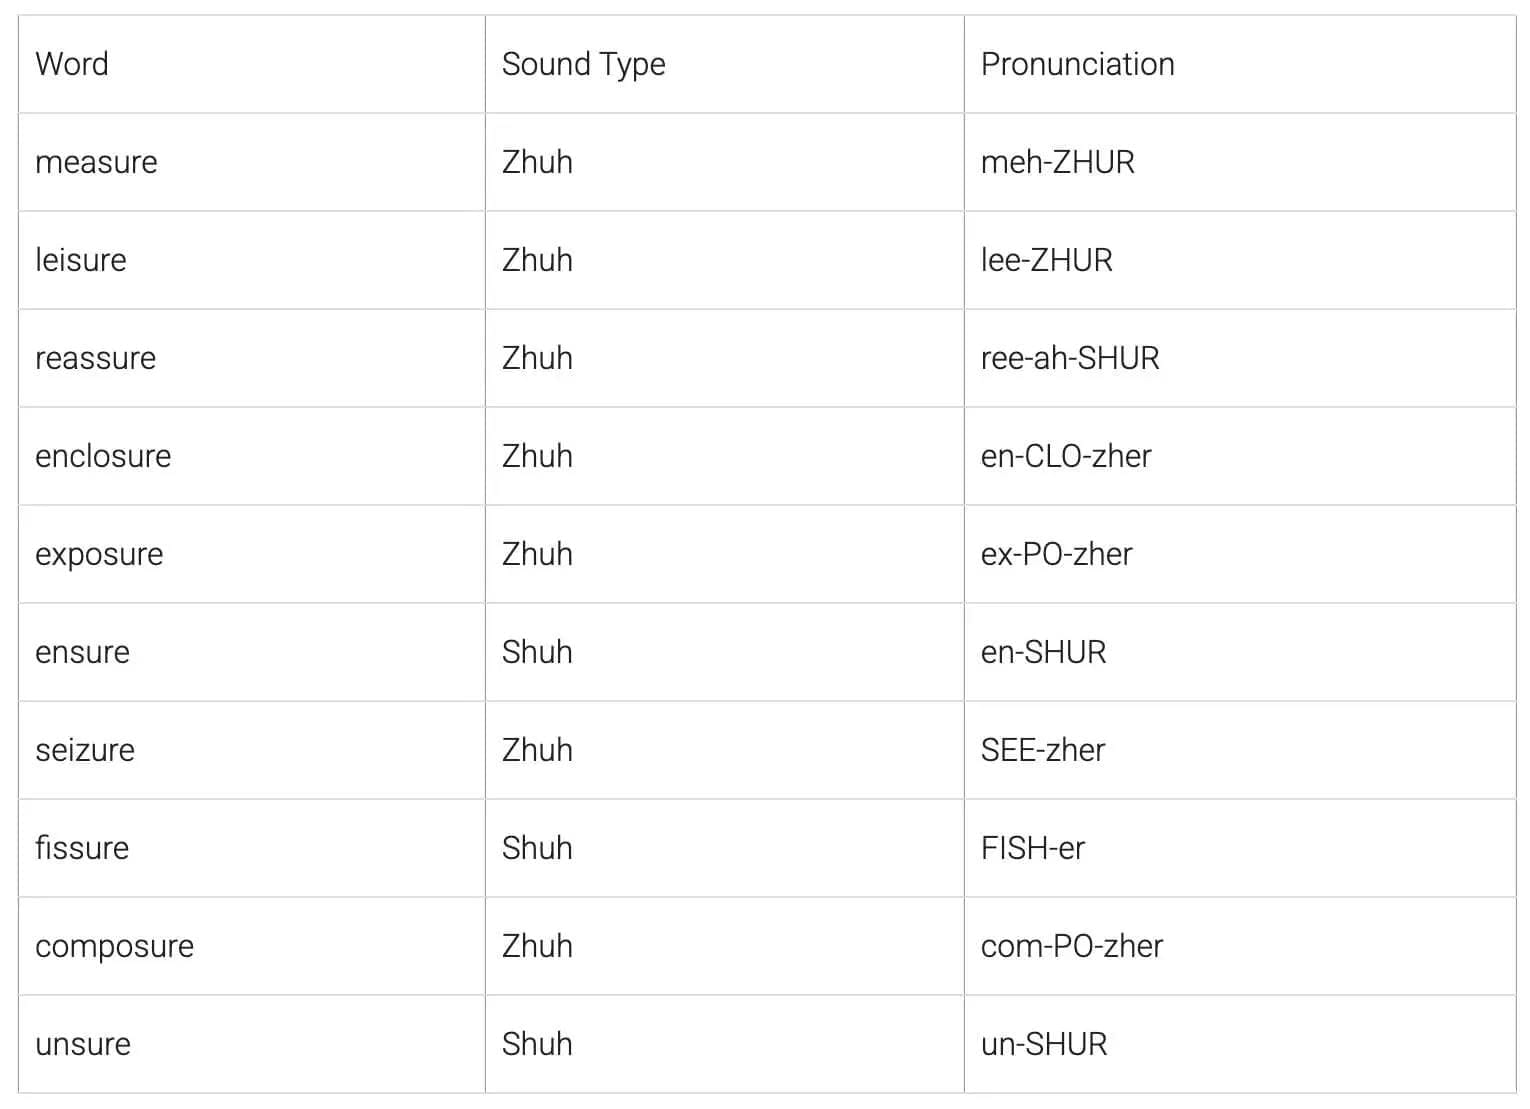
Task: Select the word "measure" cell
Action: tap(96, 162)
